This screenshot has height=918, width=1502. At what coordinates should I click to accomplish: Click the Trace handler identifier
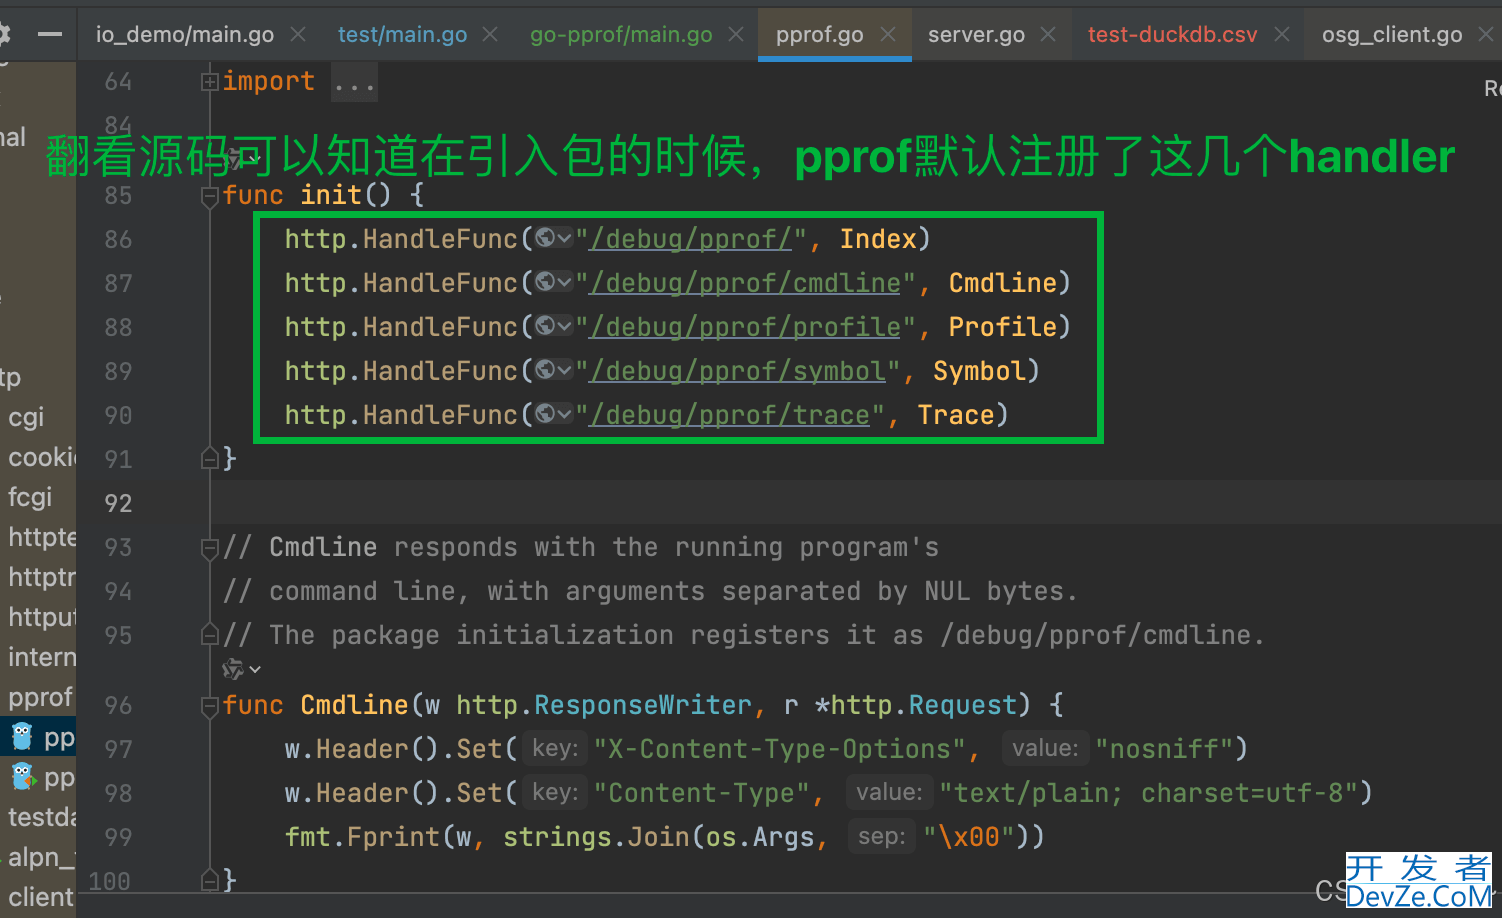(956, 415)
